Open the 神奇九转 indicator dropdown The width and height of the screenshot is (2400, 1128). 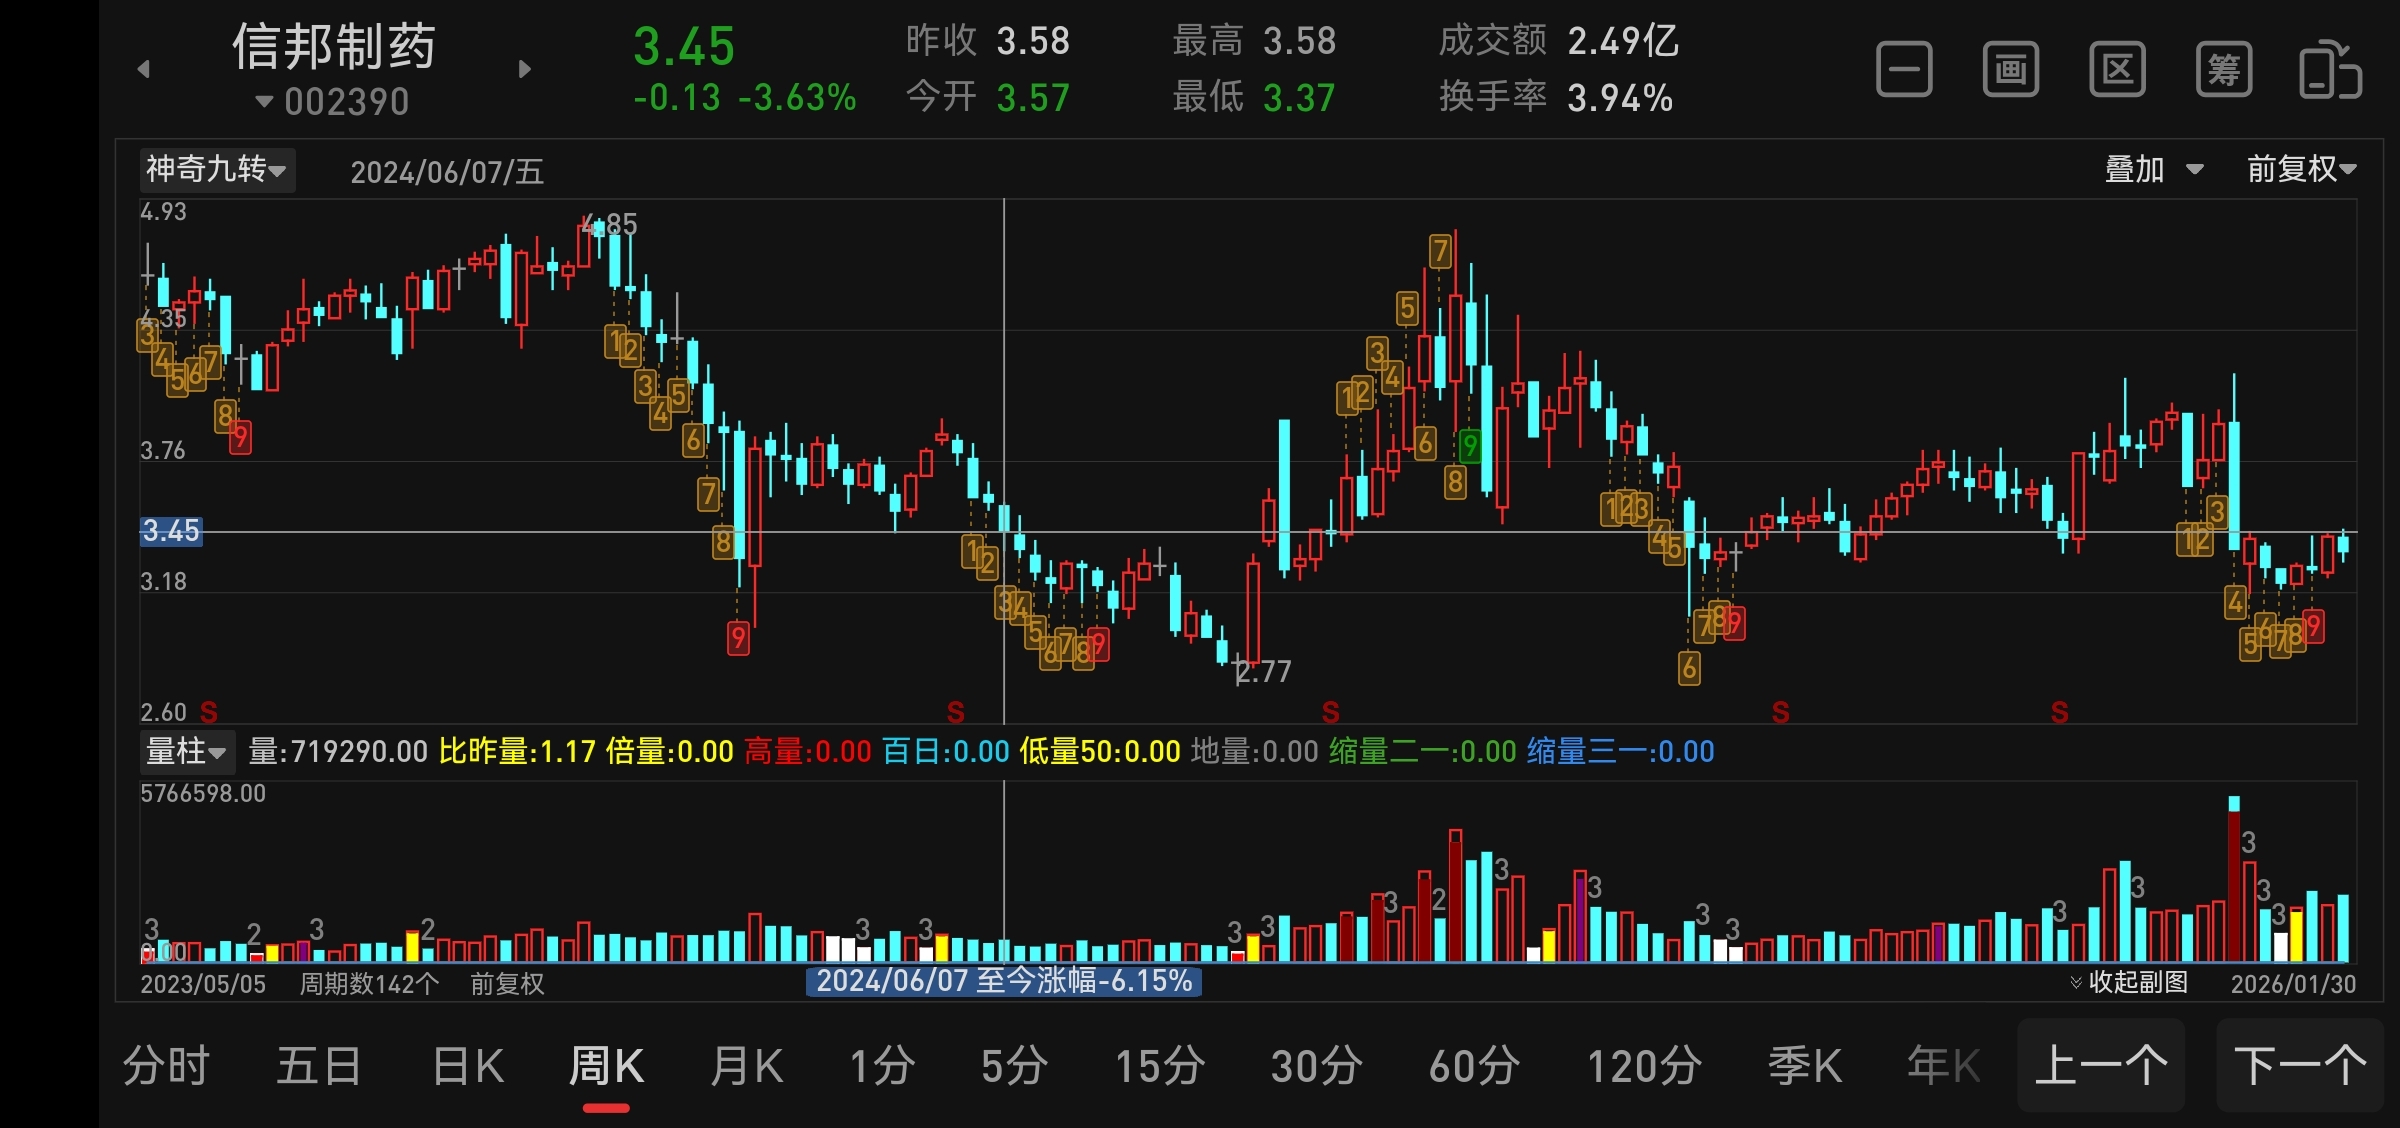click(x=216, y=169)
